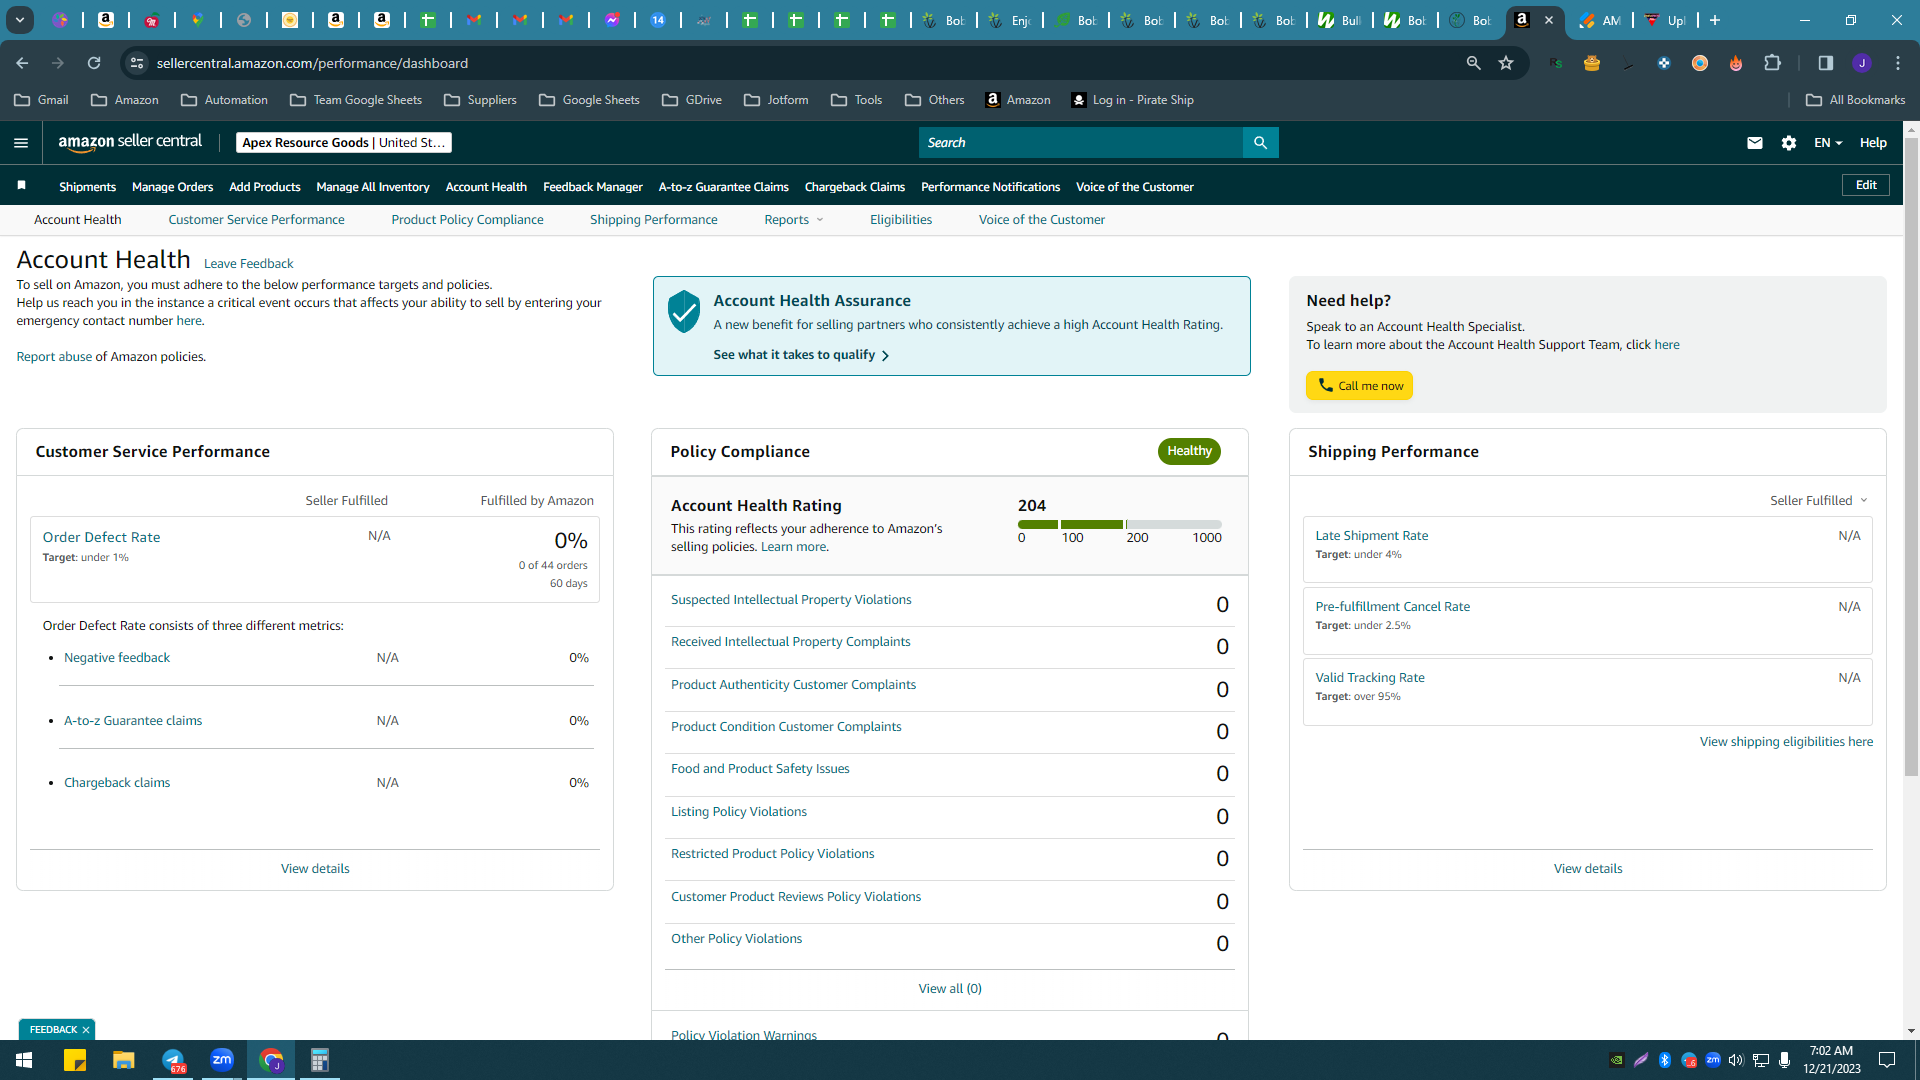This screenshot has width=1920, height=1080.
Task: Click the browser back arrow
Action: pyautogui.click(x=22, y=63)
